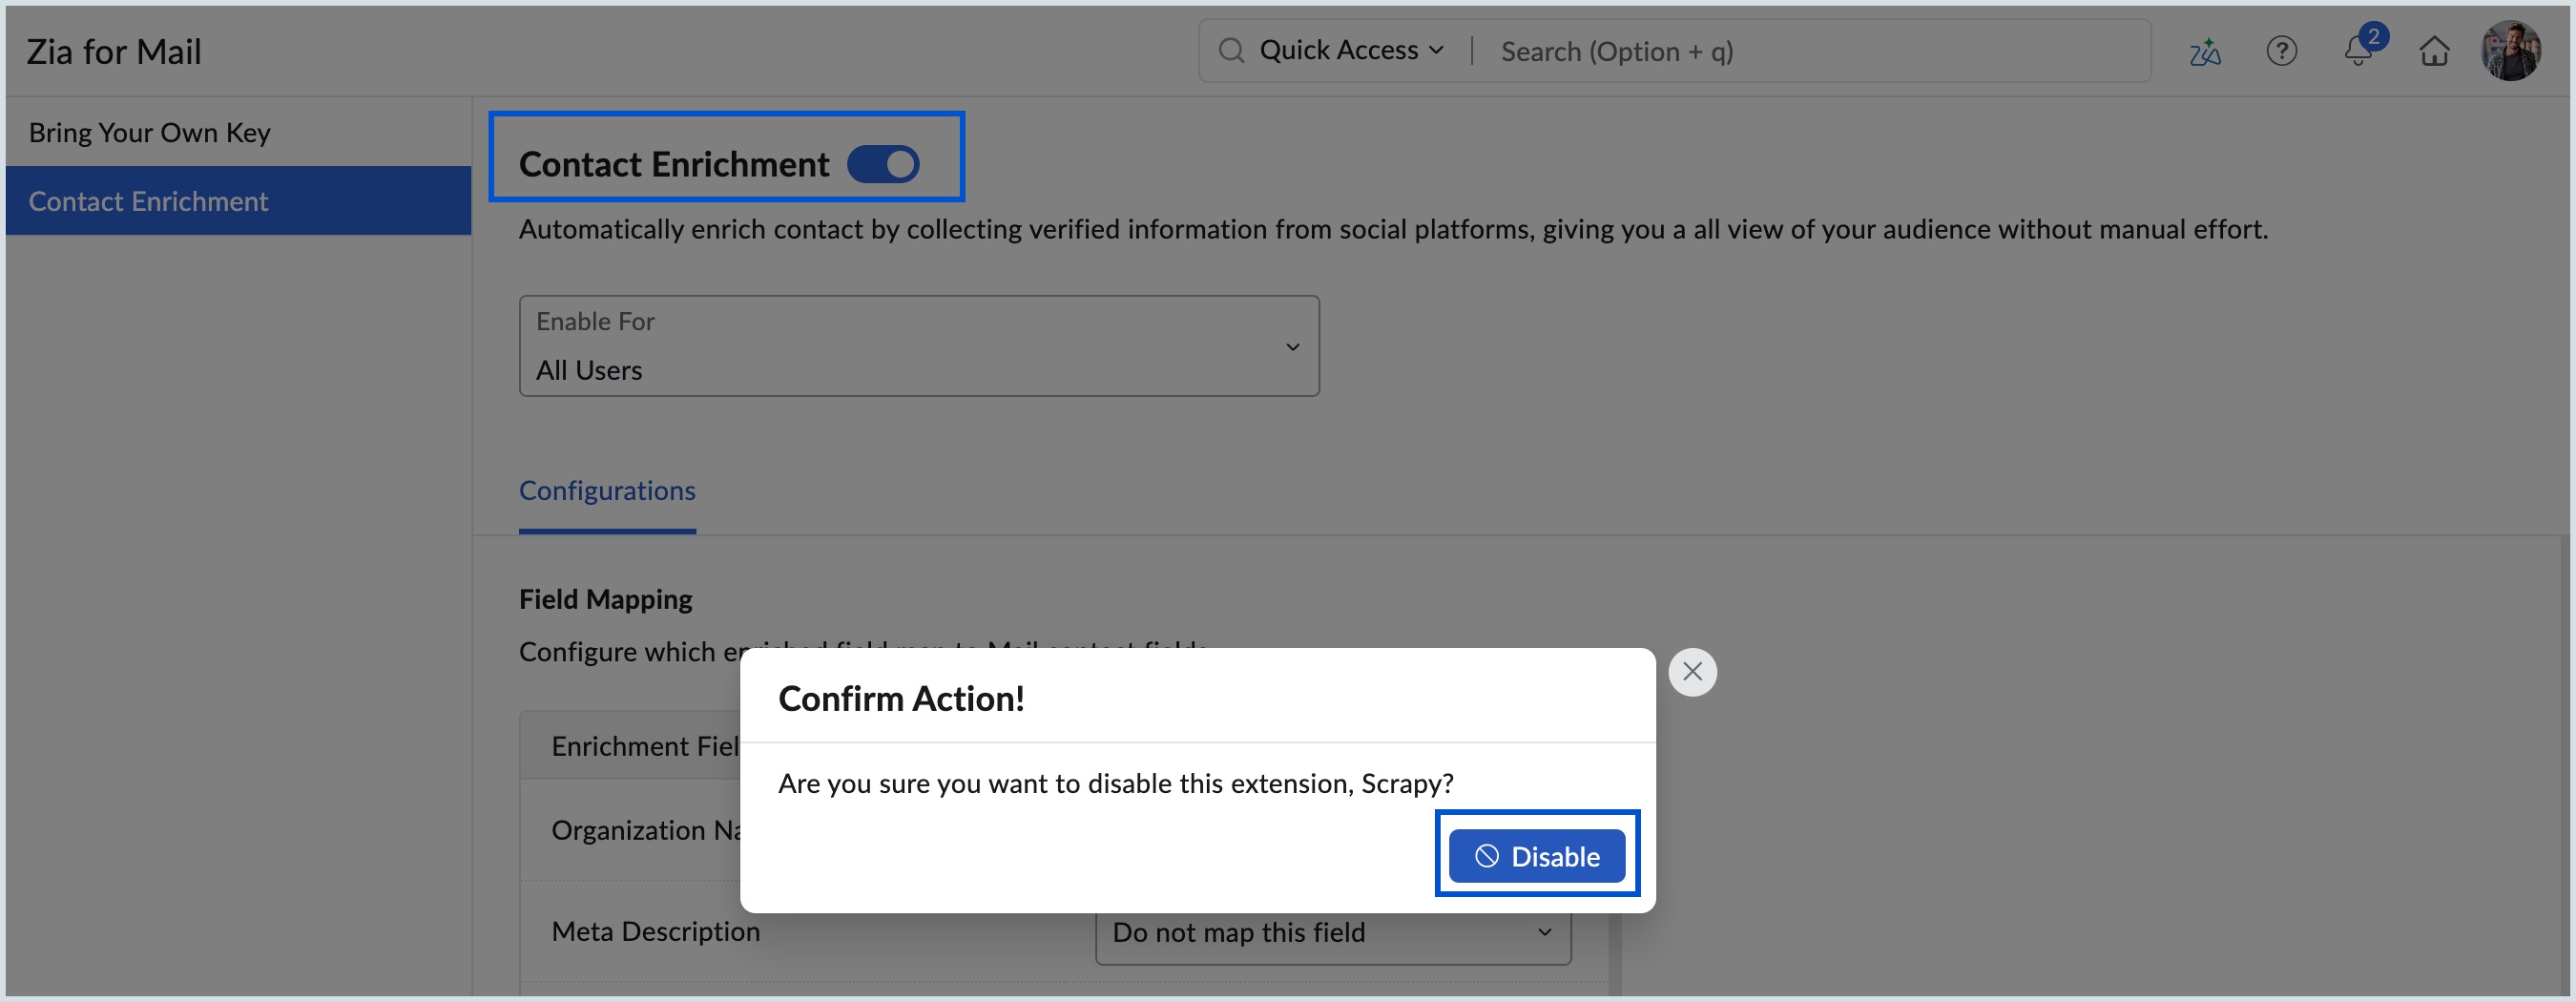Open the profile avatar menu

tap(2512, 50)
